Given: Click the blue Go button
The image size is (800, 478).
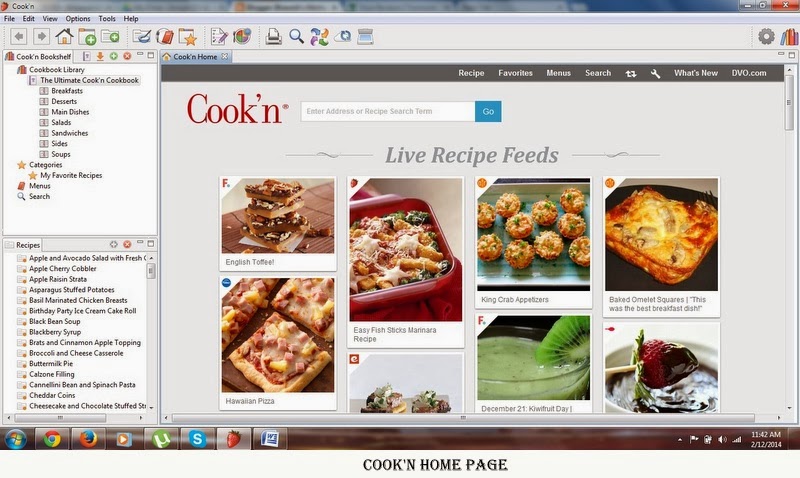Looking at the screenshot, I should (488, 111).
